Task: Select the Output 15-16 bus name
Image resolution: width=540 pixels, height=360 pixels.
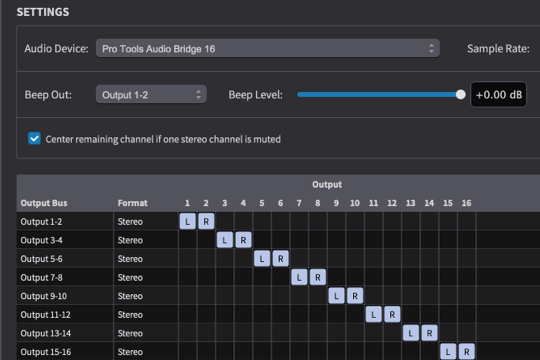Action: [45, 352]
